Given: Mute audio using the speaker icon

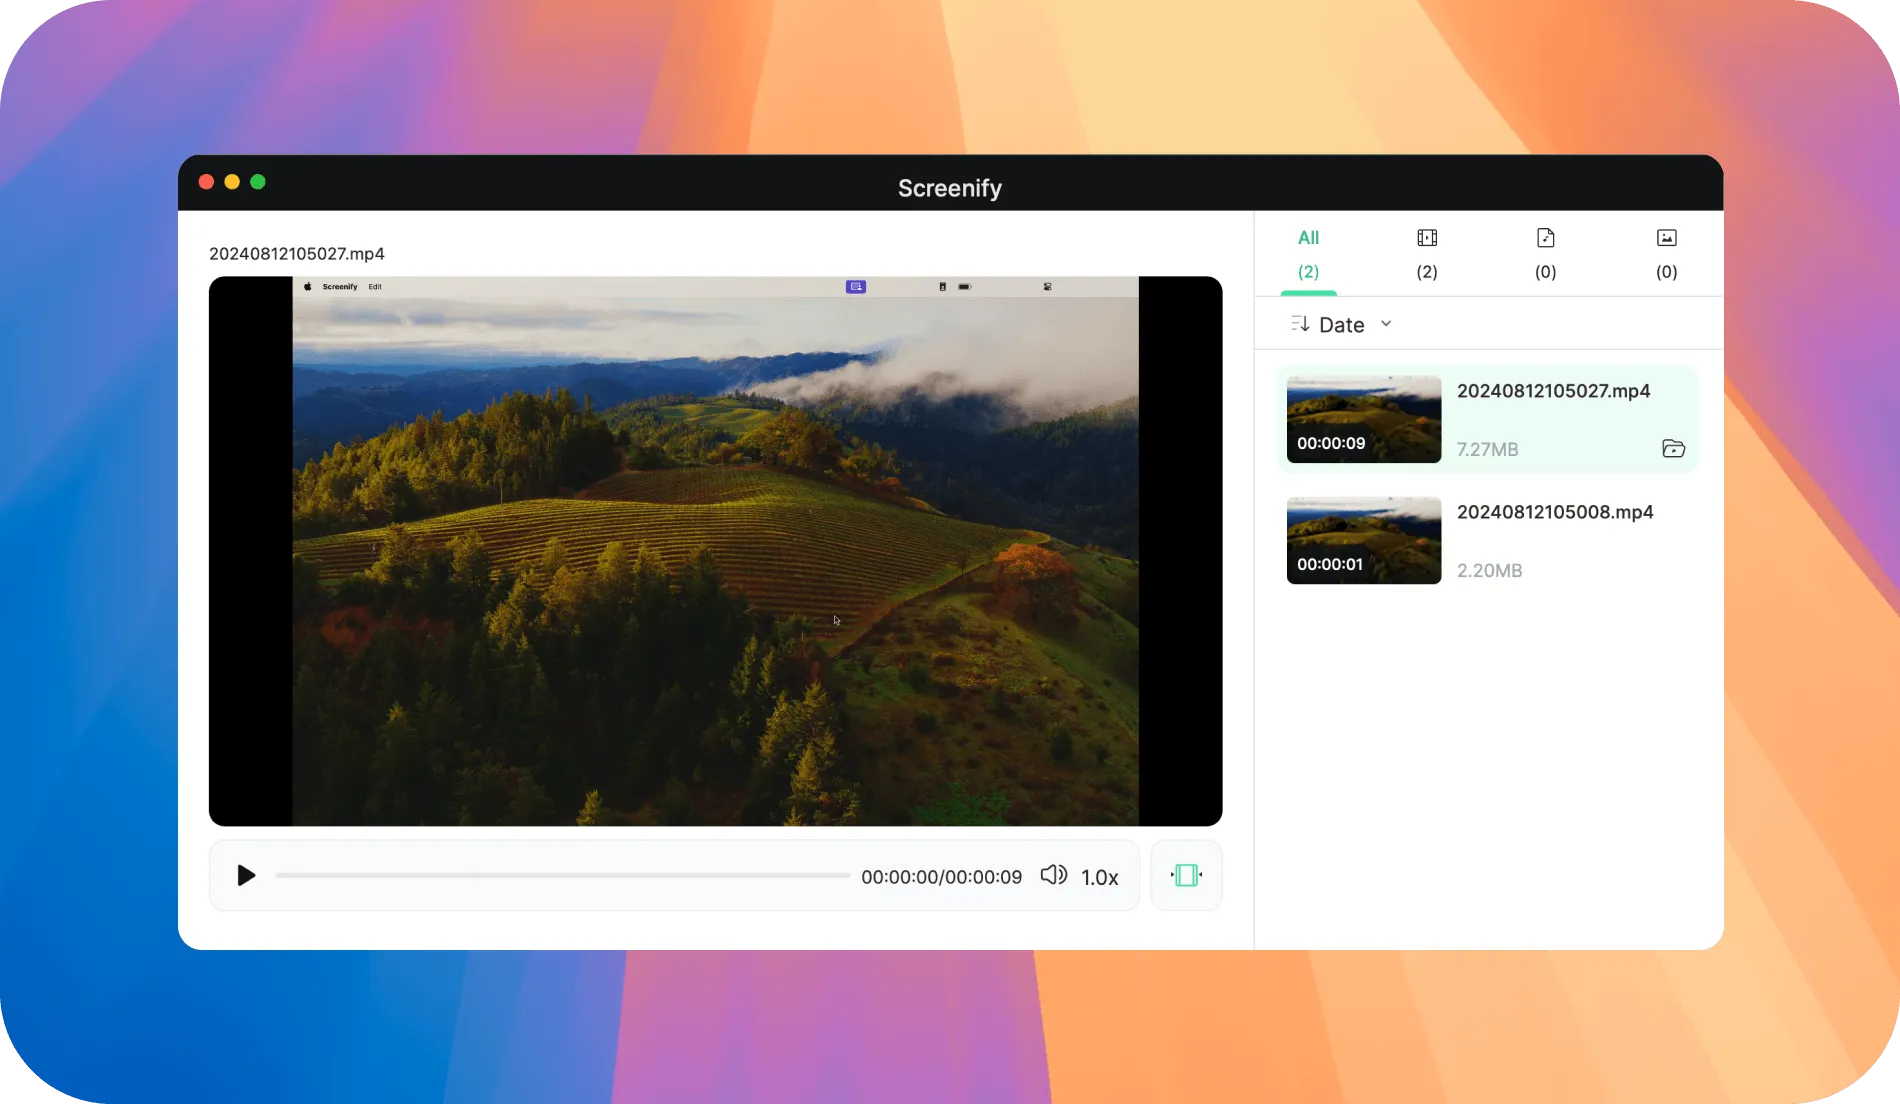Looking at the screenshot, I should [x=1054, y=875].
